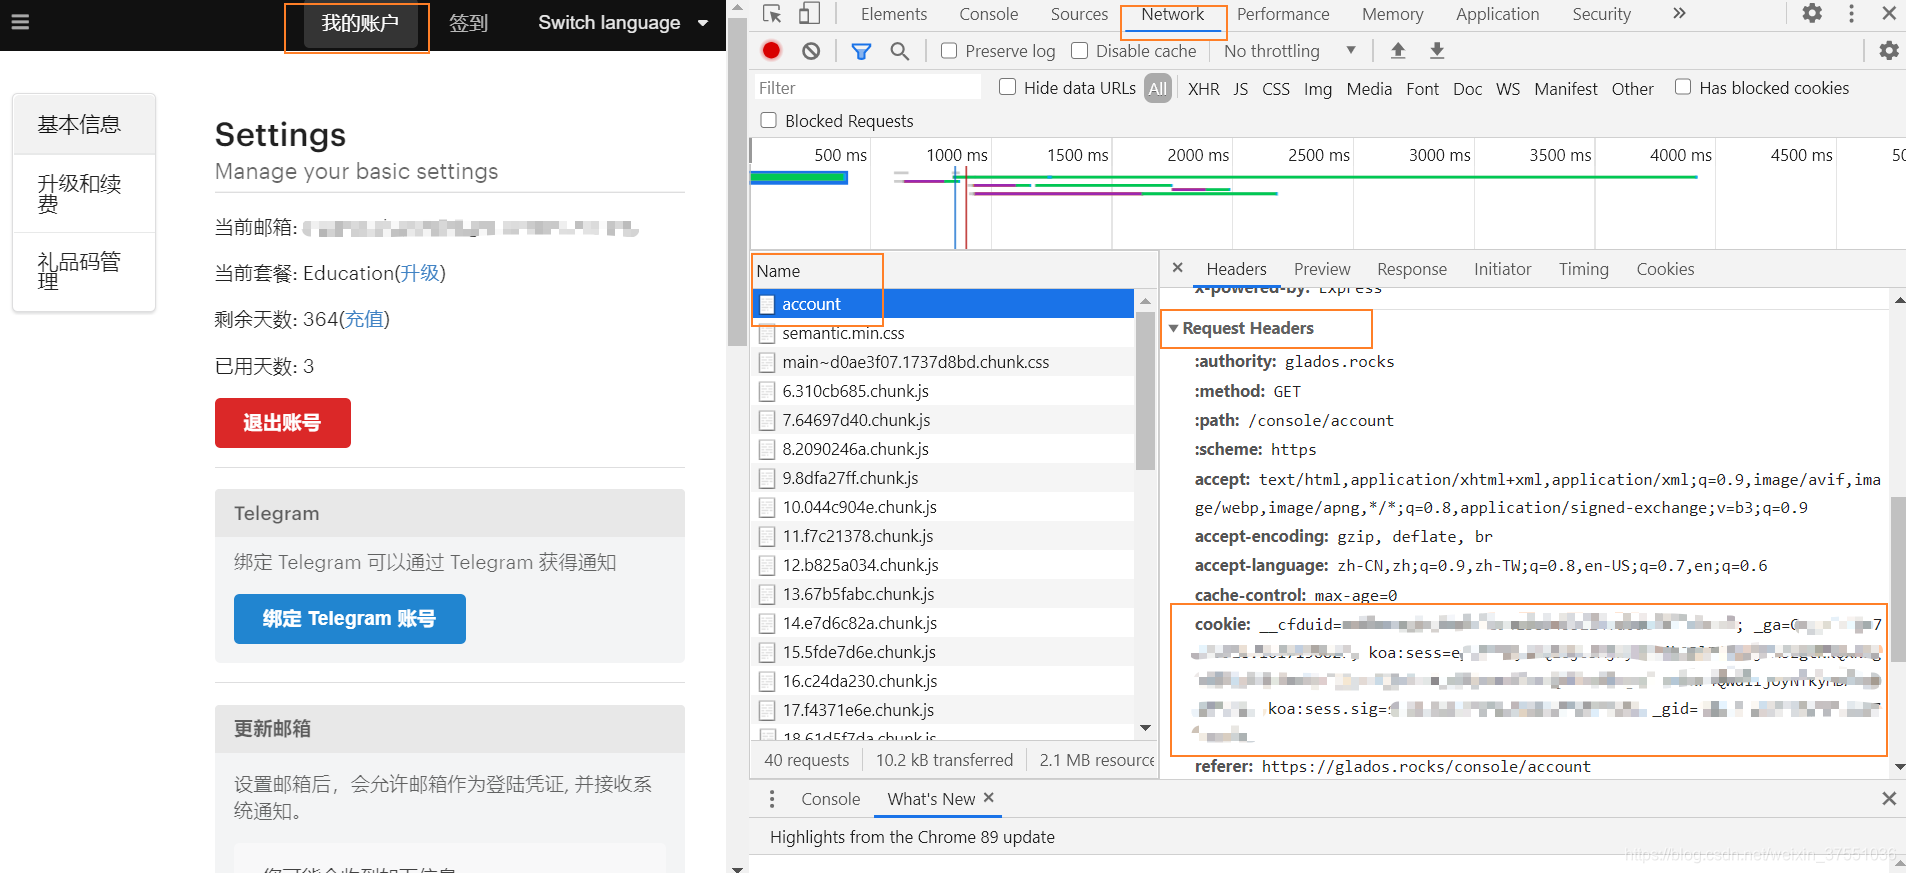1906x873 pixels.
Task: Toggle the device toolbar icon
Action: point(809,14)
